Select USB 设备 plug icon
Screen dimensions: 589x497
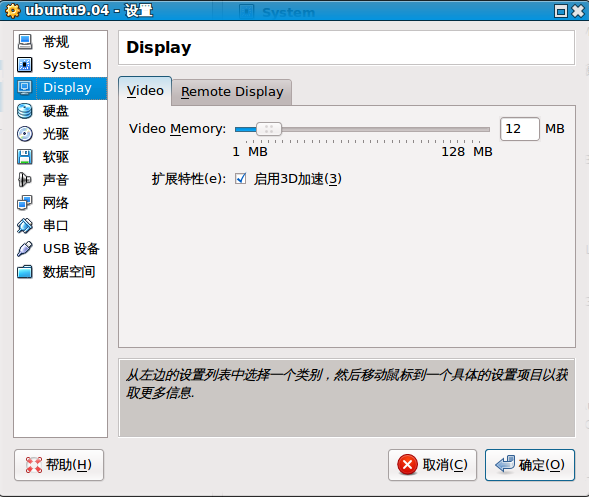pos(25,249)
